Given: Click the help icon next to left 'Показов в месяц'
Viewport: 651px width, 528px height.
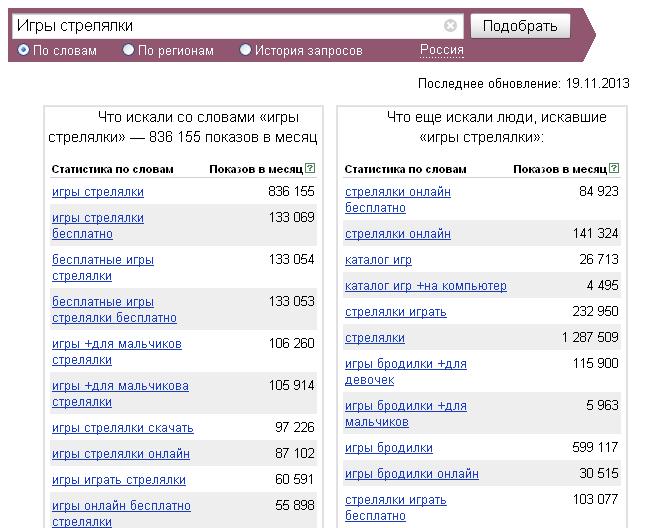Looking at the screenshot, I should pos(310,168).
